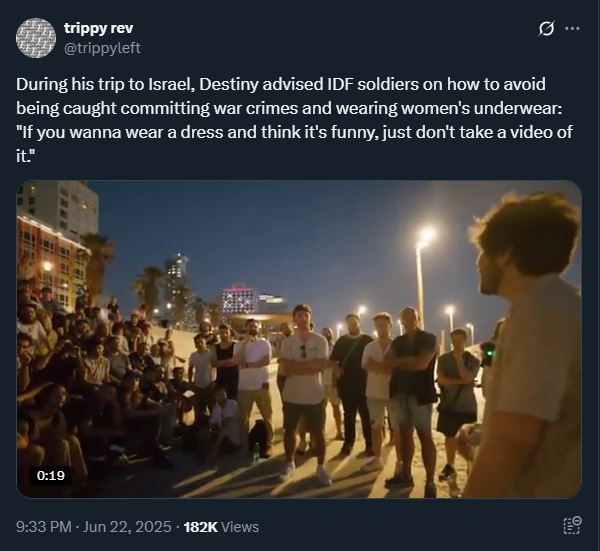Open the trippy rev display name
This screenshot has height=551, width=600.
pos(98,28)
